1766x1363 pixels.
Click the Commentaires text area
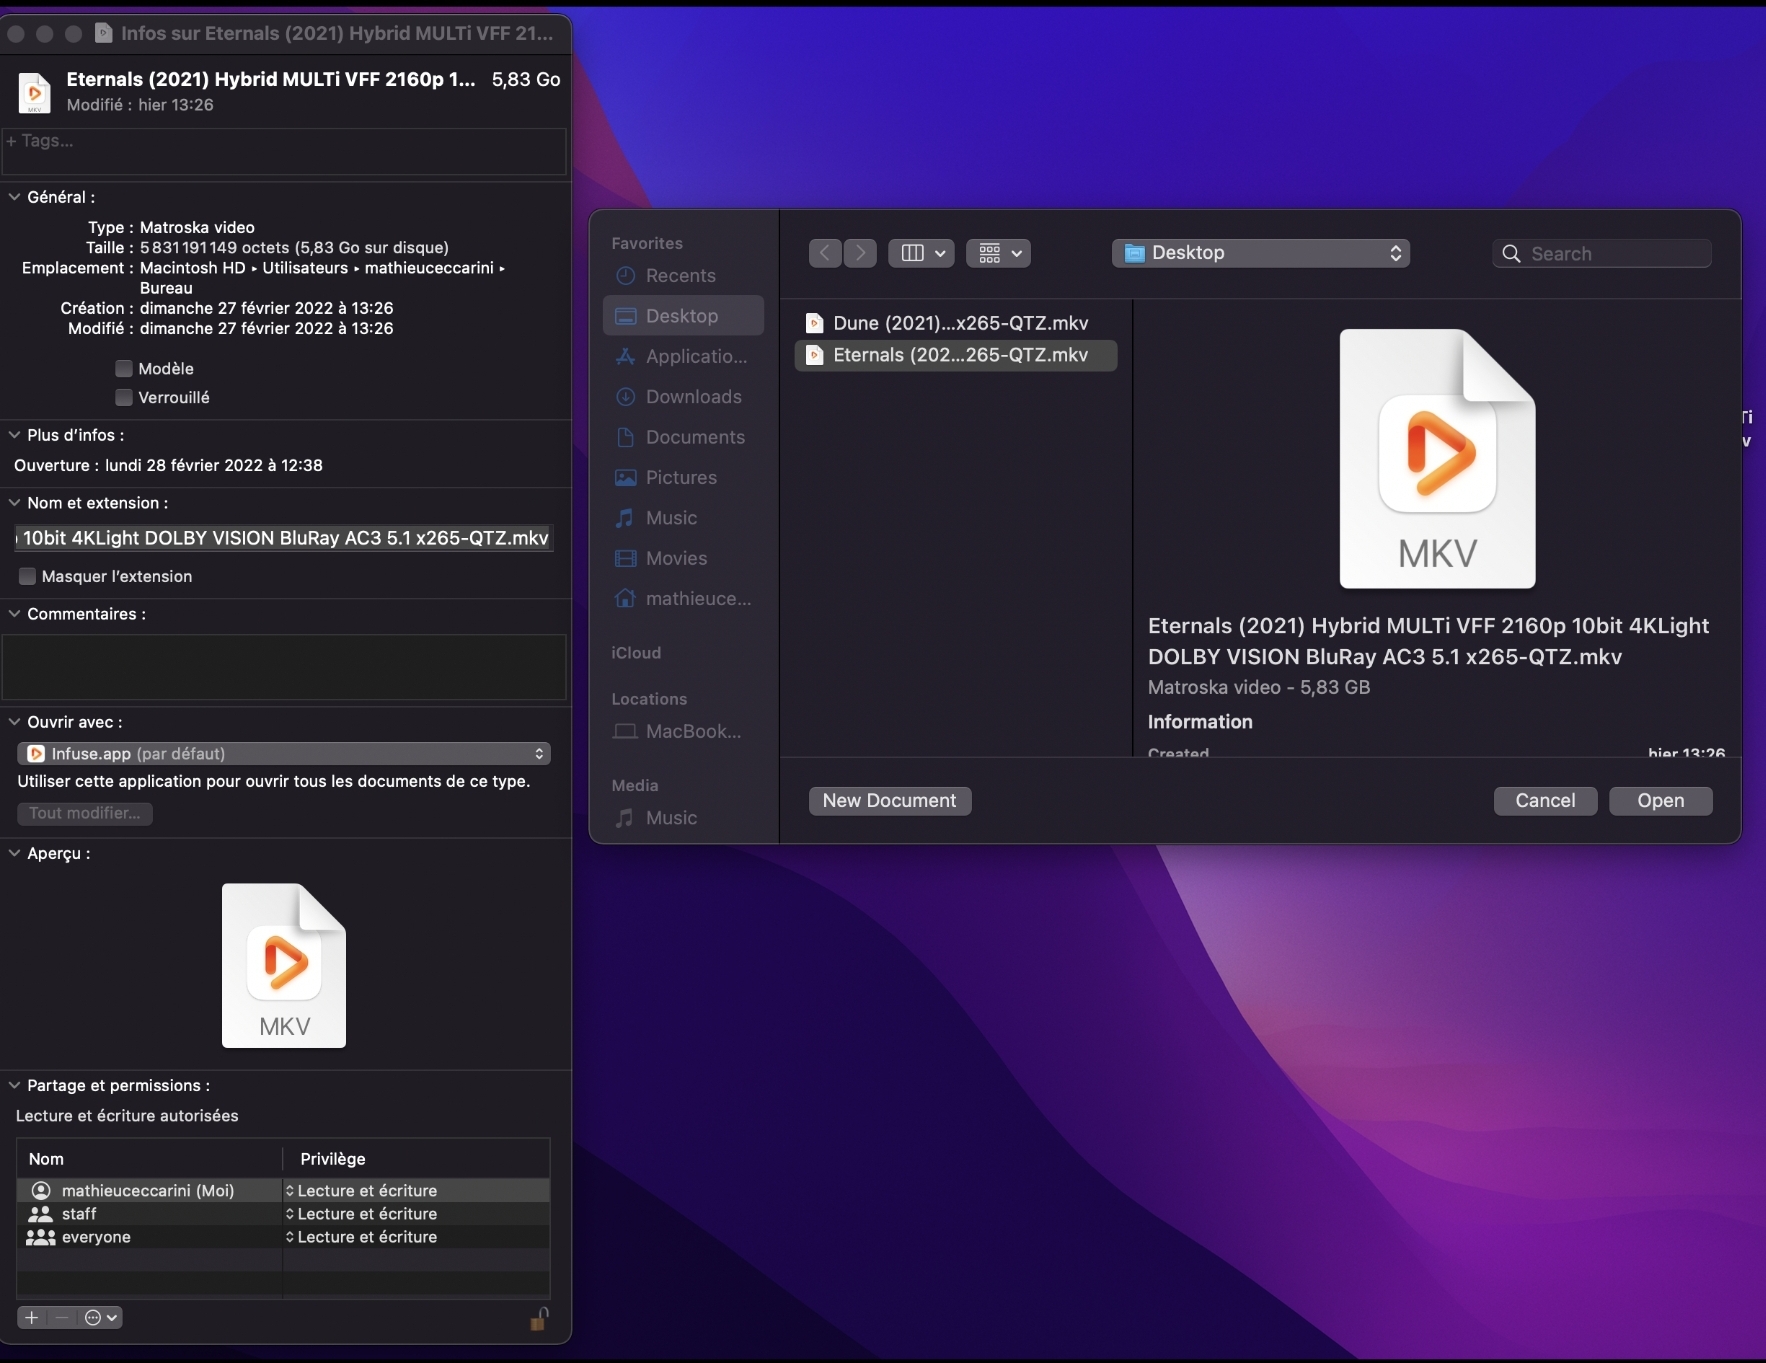284,667
